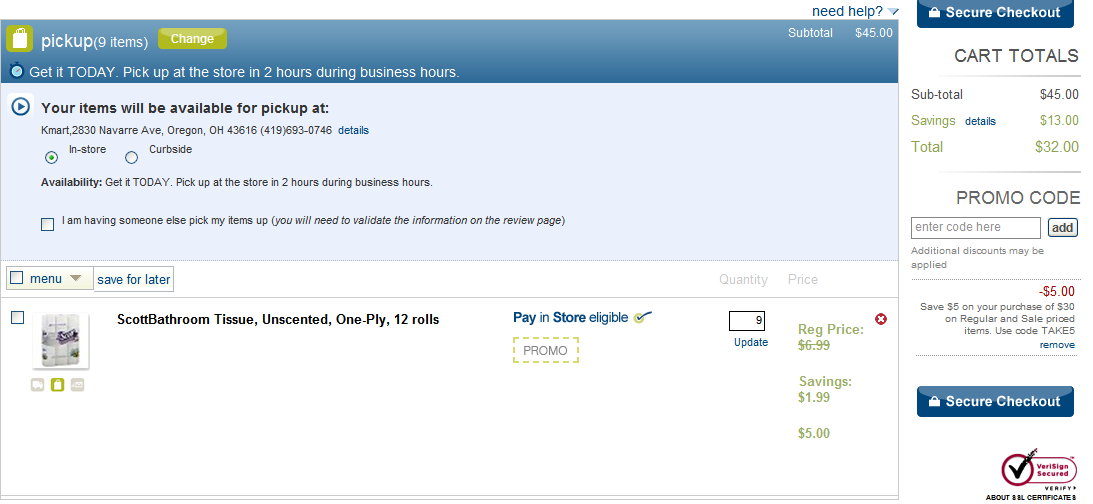Click the bottom Secure Checkout button
The image size is (1093, 504).
point(995,402)
